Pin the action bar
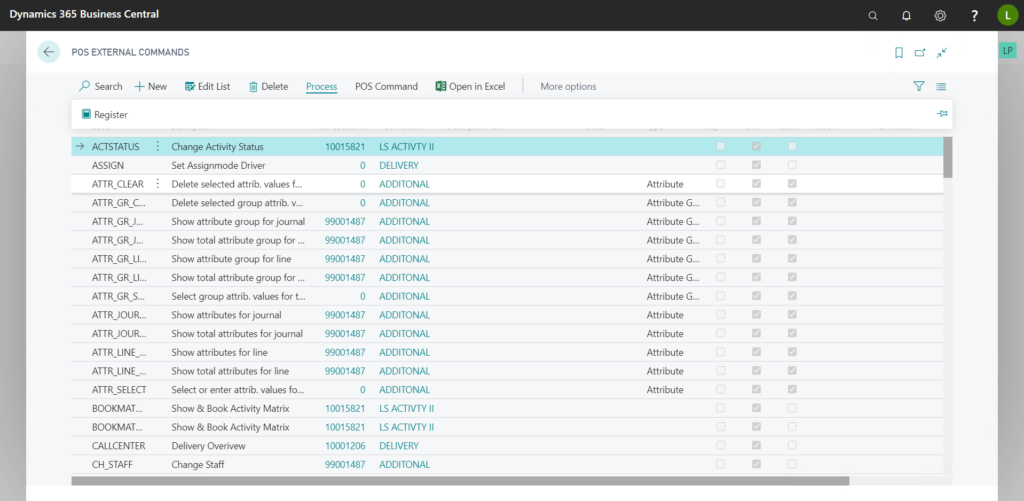 tap(942, 114)
